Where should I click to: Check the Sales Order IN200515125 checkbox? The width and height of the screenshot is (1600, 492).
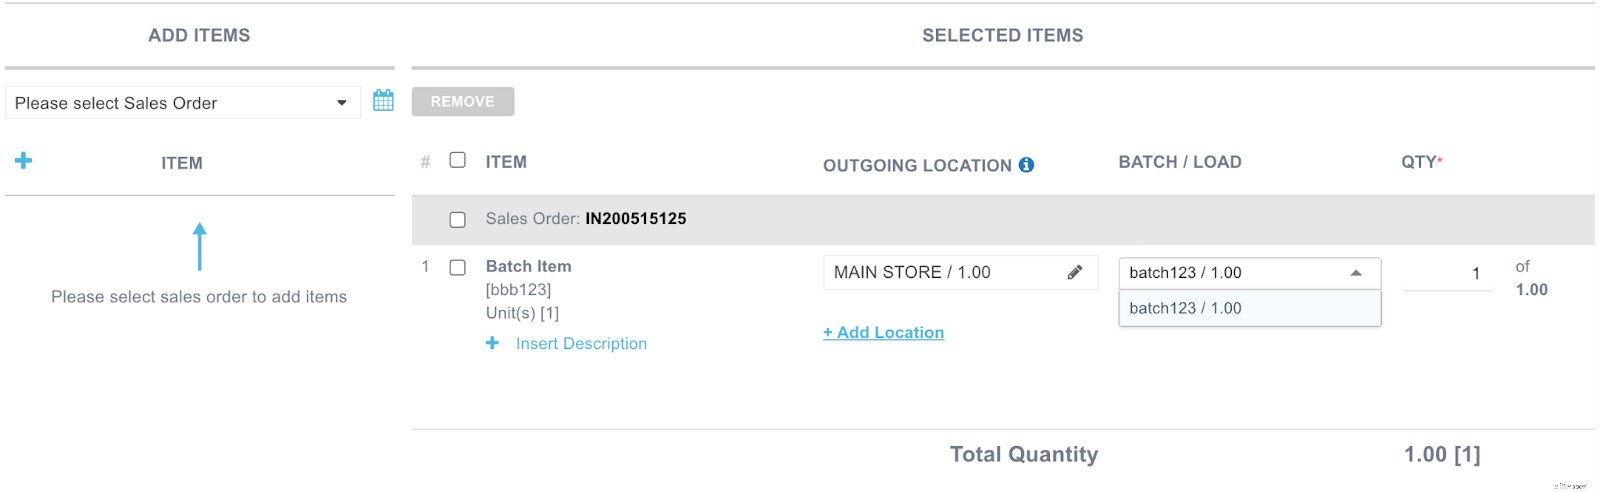coord(458,219)
